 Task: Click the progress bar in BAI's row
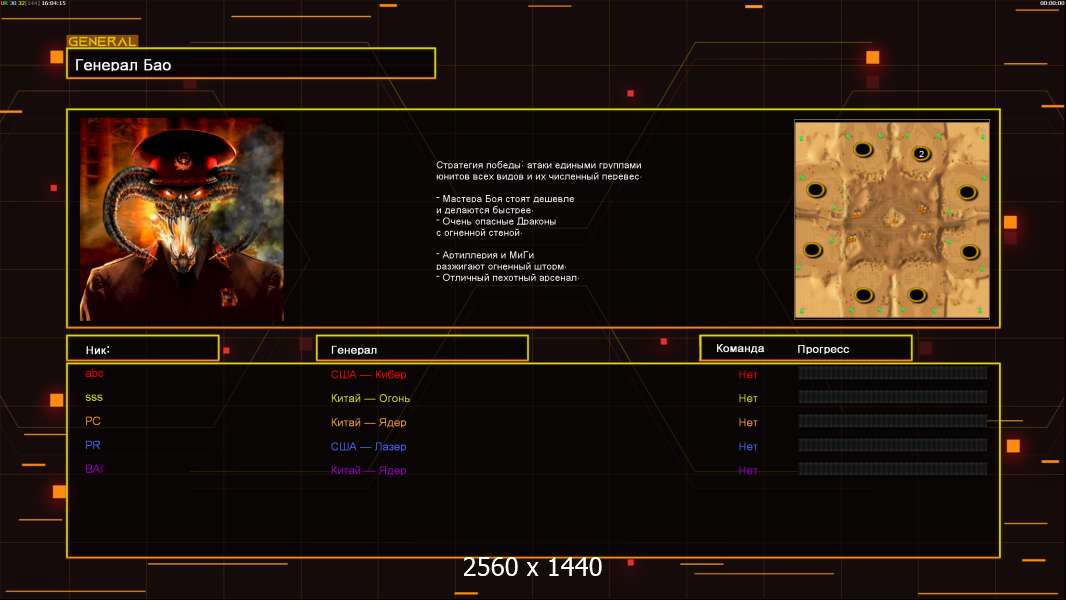click(892, 469)
